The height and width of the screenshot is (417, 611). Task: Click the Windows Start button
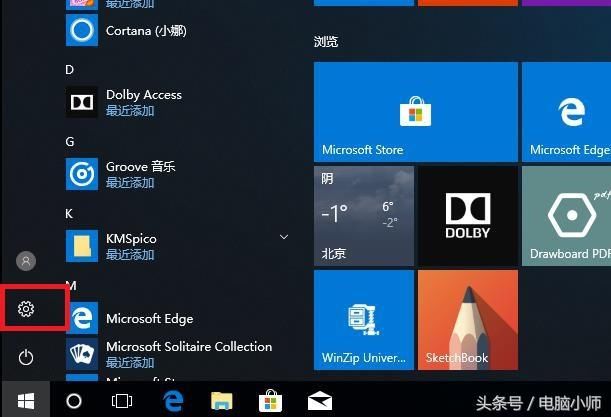click(26, 401)
